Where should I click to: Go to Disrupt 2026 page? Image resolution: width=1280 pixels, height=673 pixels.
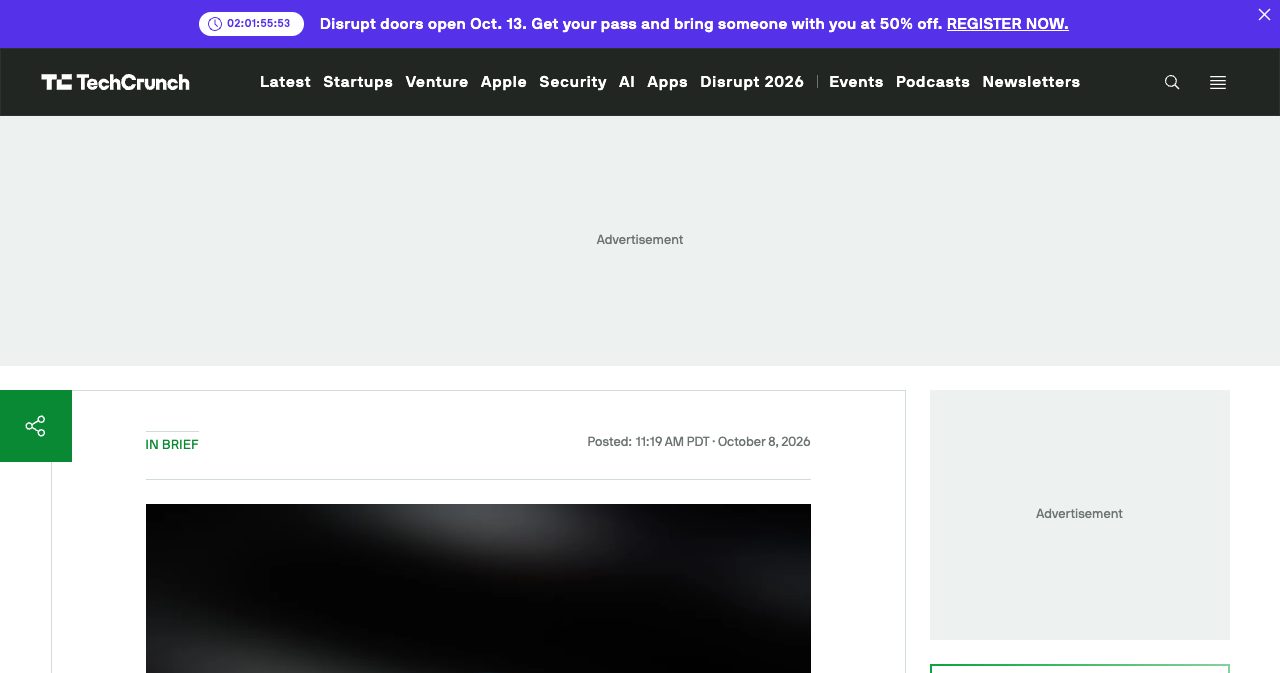pyautogui.click(x=752, y=82)
